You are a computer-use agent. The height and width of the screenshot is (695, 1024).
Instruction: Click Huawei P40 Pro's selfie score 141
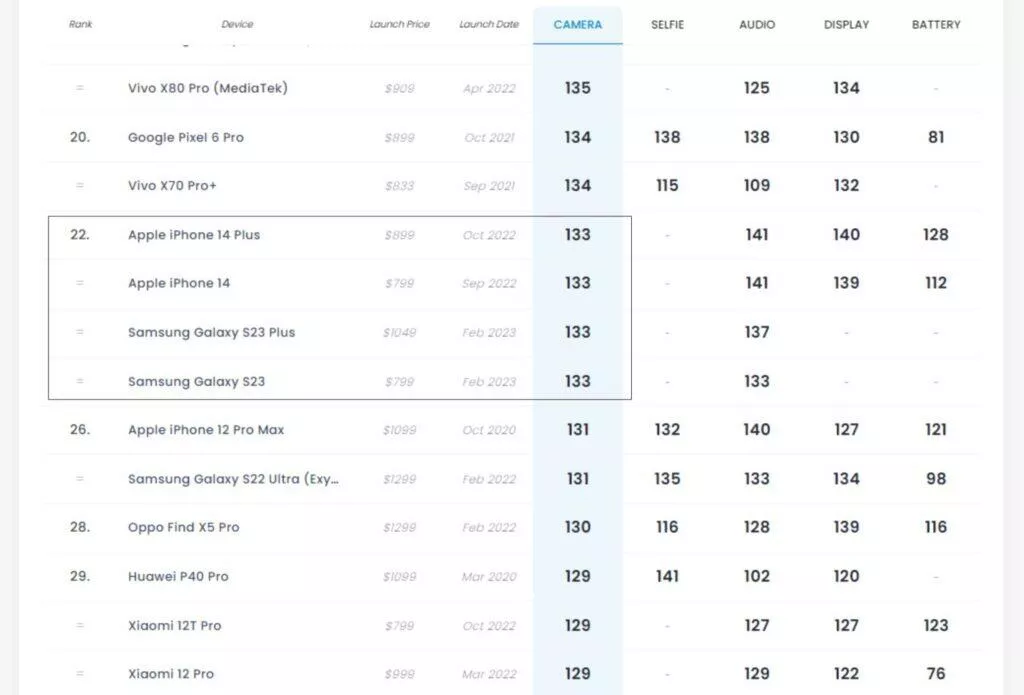tap(667, 576)
